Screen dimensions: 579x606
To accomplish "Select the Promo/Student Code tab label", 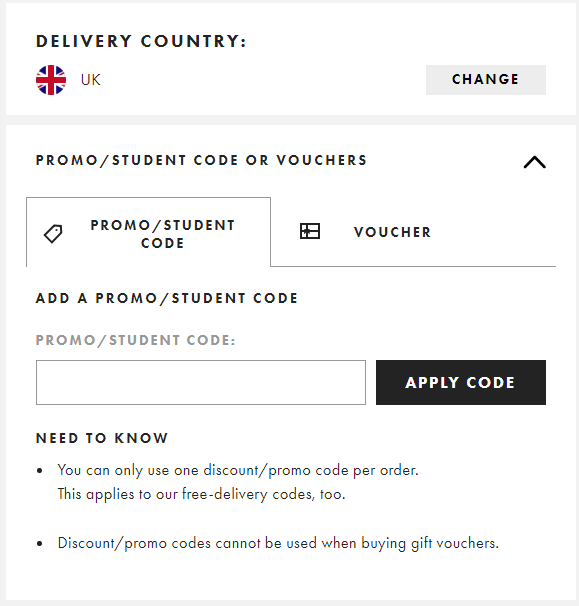I will pyautogui.click(x=163, y=234).
